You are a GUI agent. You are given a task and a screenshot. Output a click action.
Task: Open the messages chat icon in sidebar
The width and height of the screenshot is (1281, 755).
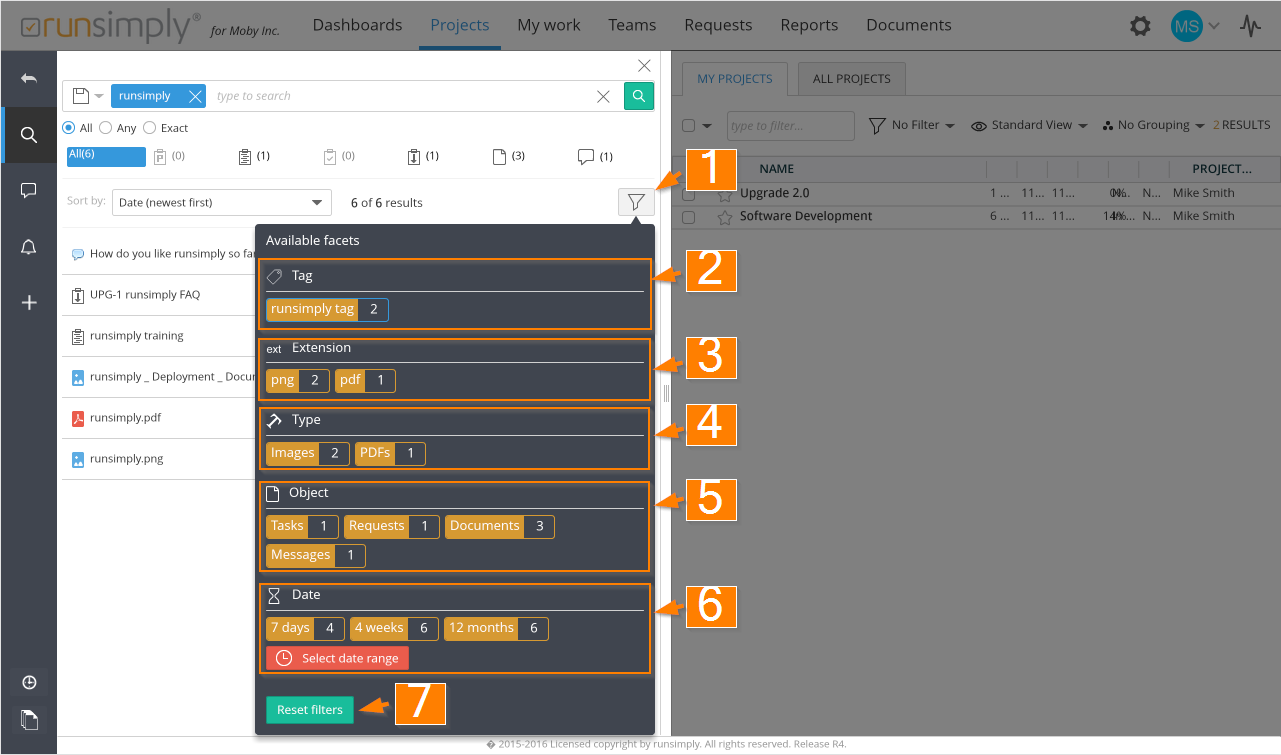click(x=29, y=190)
